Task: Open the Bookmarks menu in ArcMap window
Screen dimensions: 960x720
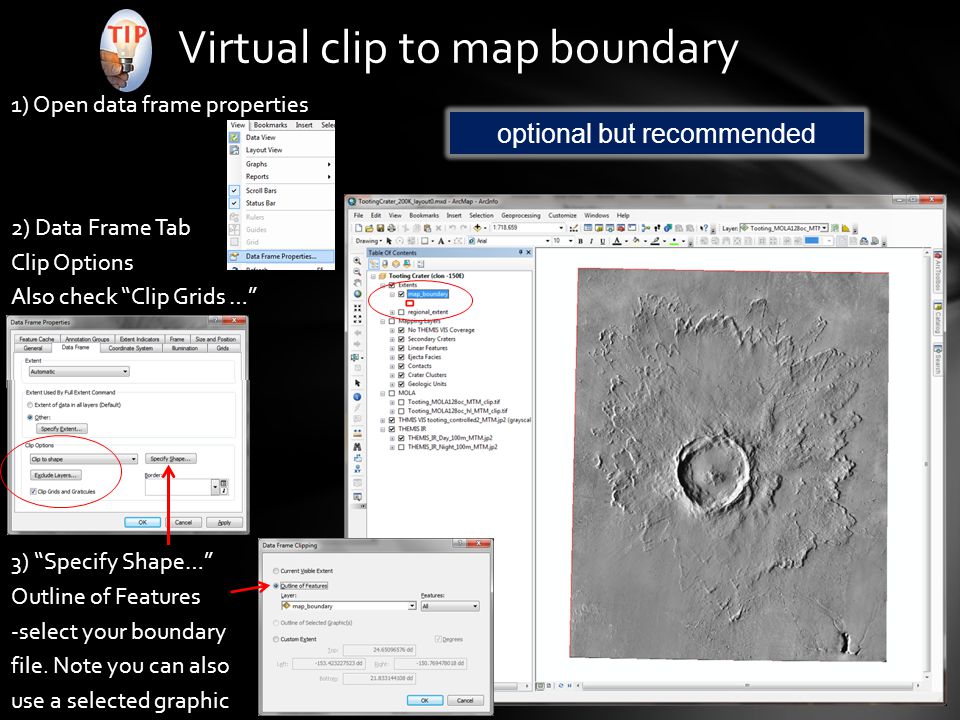Action: [424, 216]
